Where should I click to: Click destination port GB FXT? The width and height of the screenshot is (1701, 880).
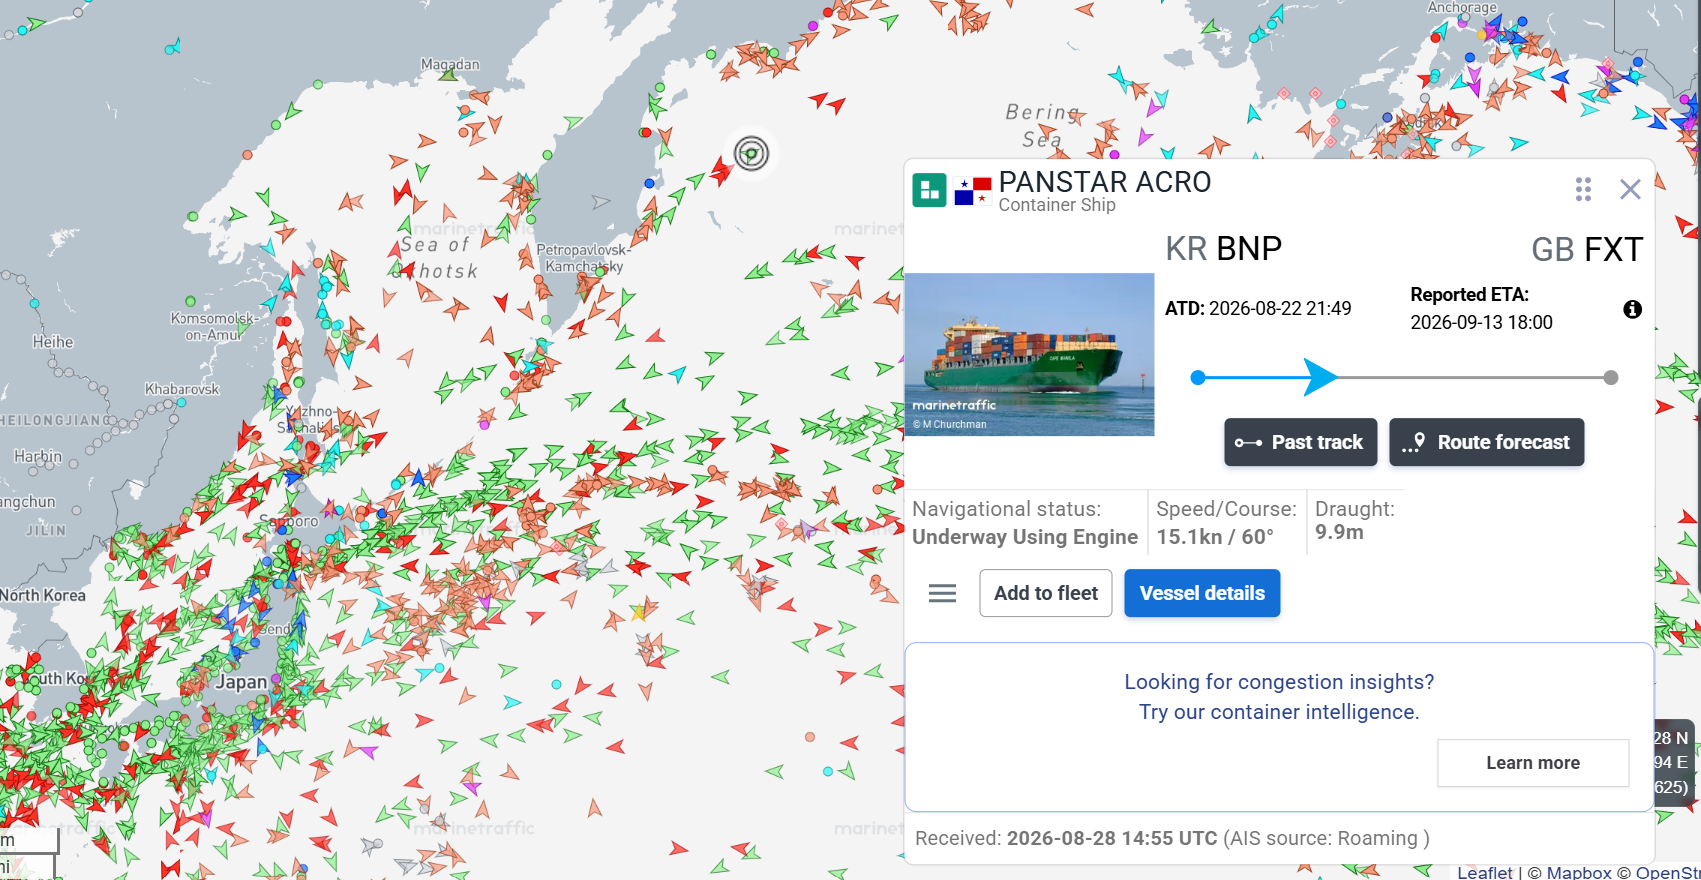(x=1586, y=249)
